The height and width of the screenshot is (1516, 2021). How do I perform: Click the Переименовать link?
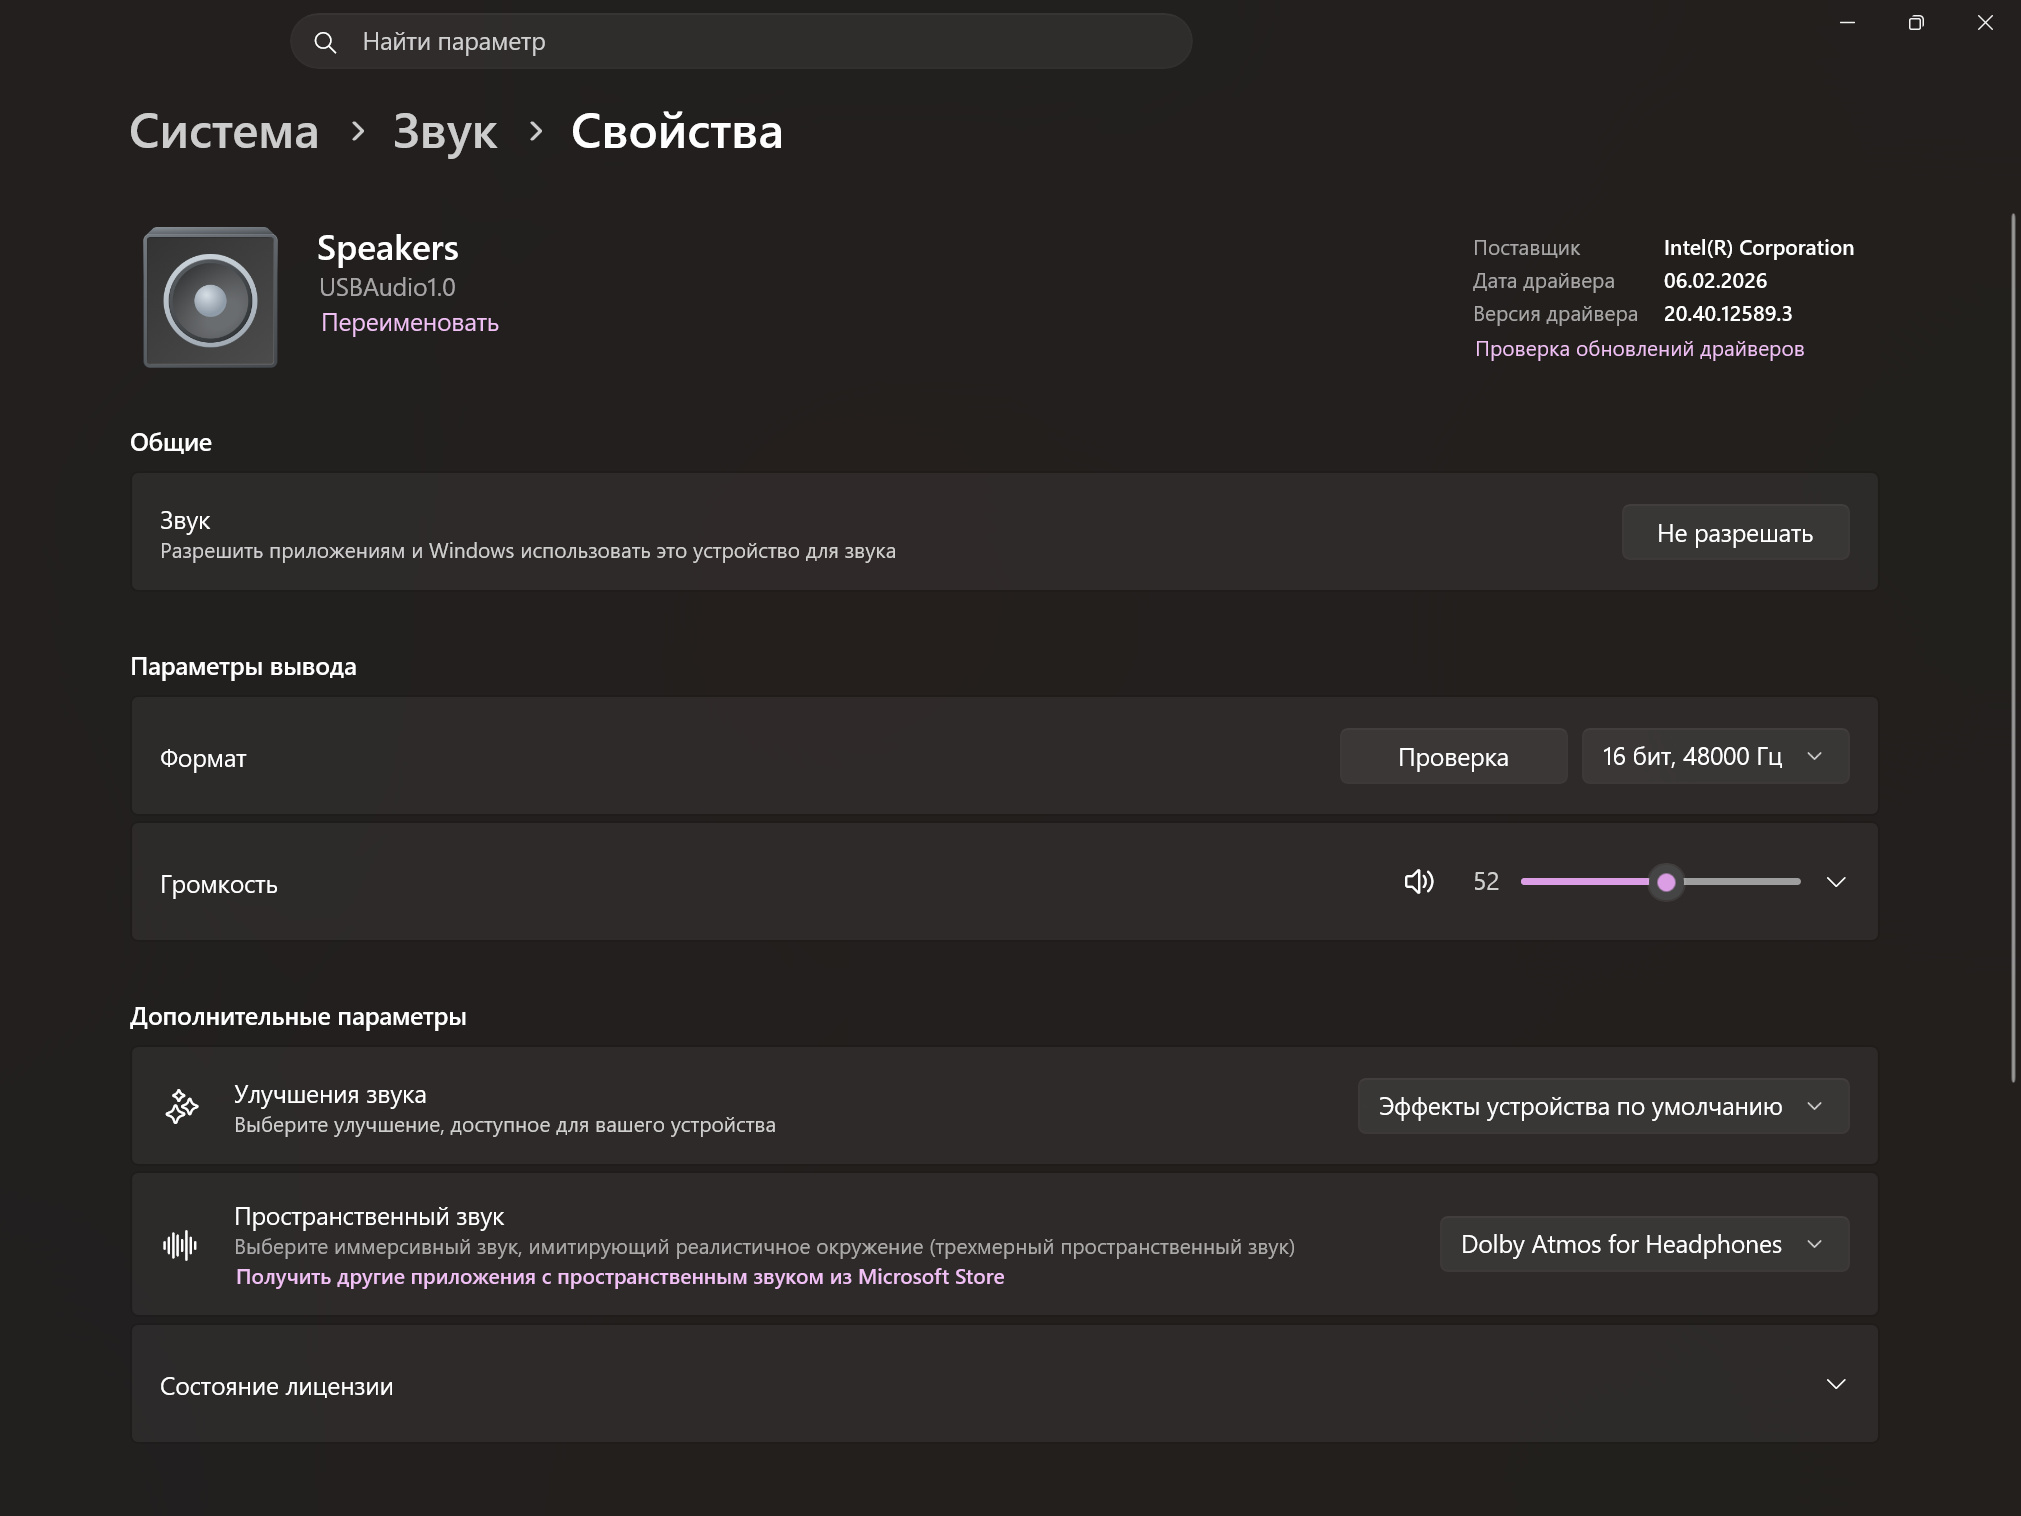tap(410, 322)
